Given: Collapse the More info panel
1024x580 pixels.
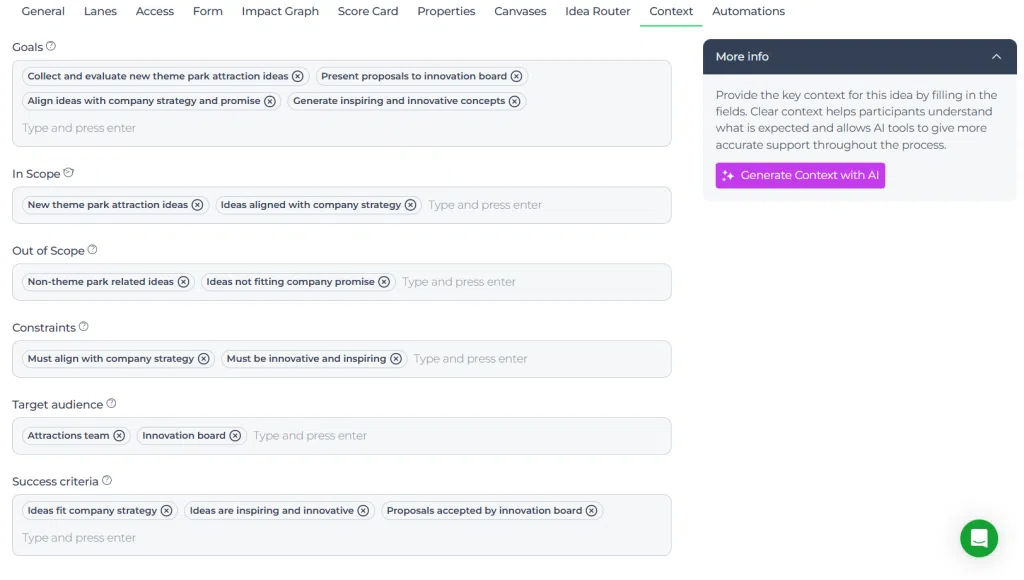Looking at the screenshot, I should (996, 57).
